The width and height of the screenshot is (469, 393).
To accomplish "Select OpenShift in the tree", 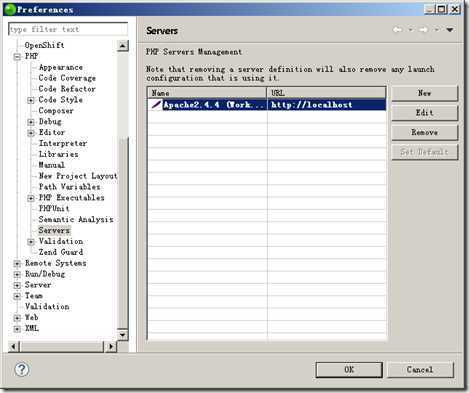I will [x=44, y=45].
